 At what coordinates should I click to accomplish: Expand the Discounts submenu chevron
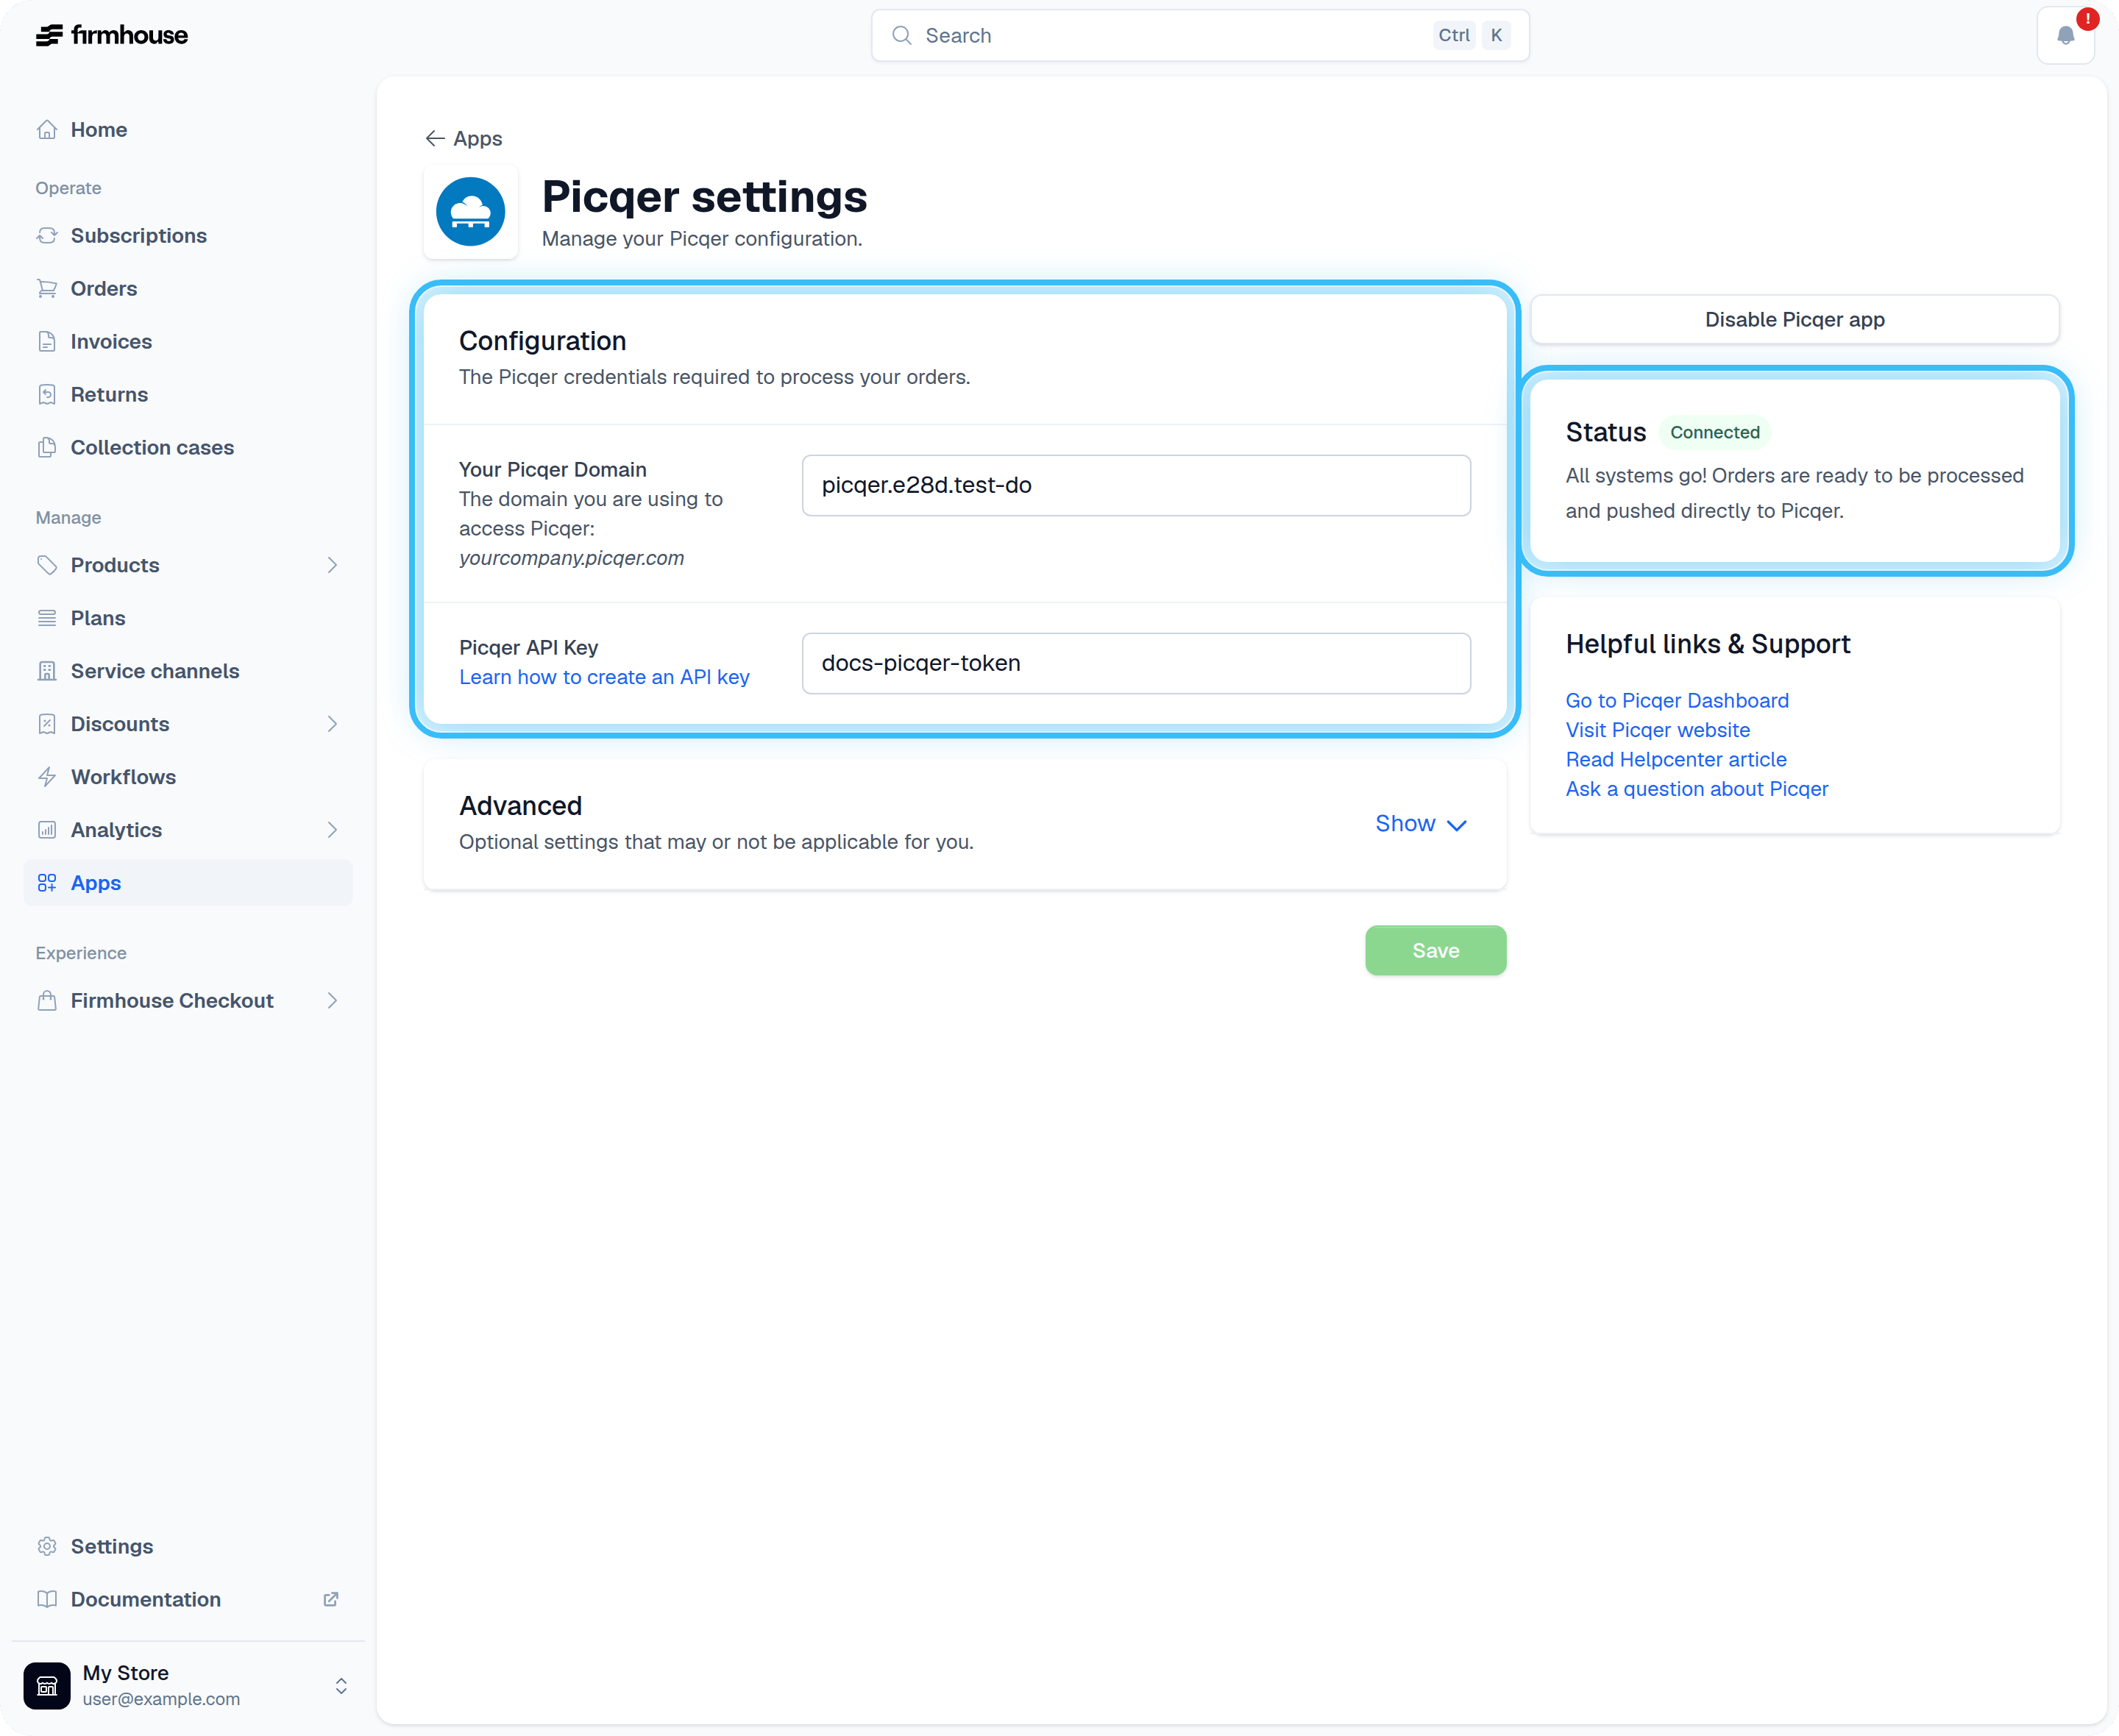332,724
